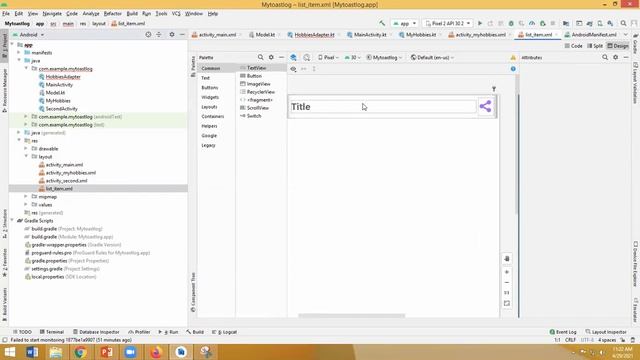Open the Default (en-us) locale dropdown
Viewport: 640px width, 360px height.
point(432,58)
